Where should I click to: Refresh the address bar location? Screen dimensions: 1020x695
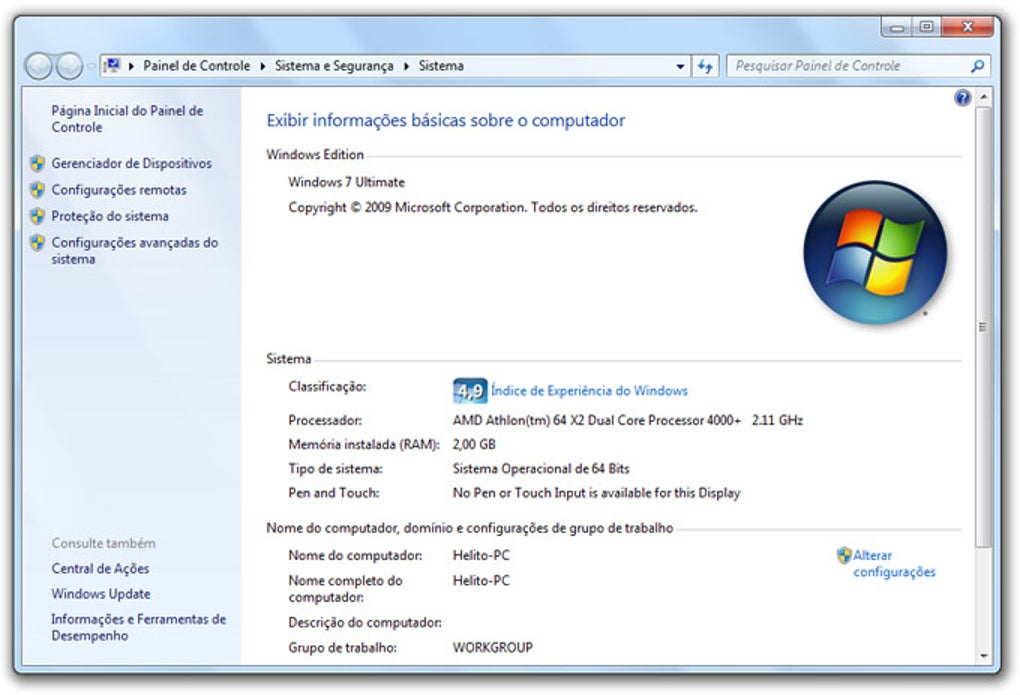[x=705, y=66]
